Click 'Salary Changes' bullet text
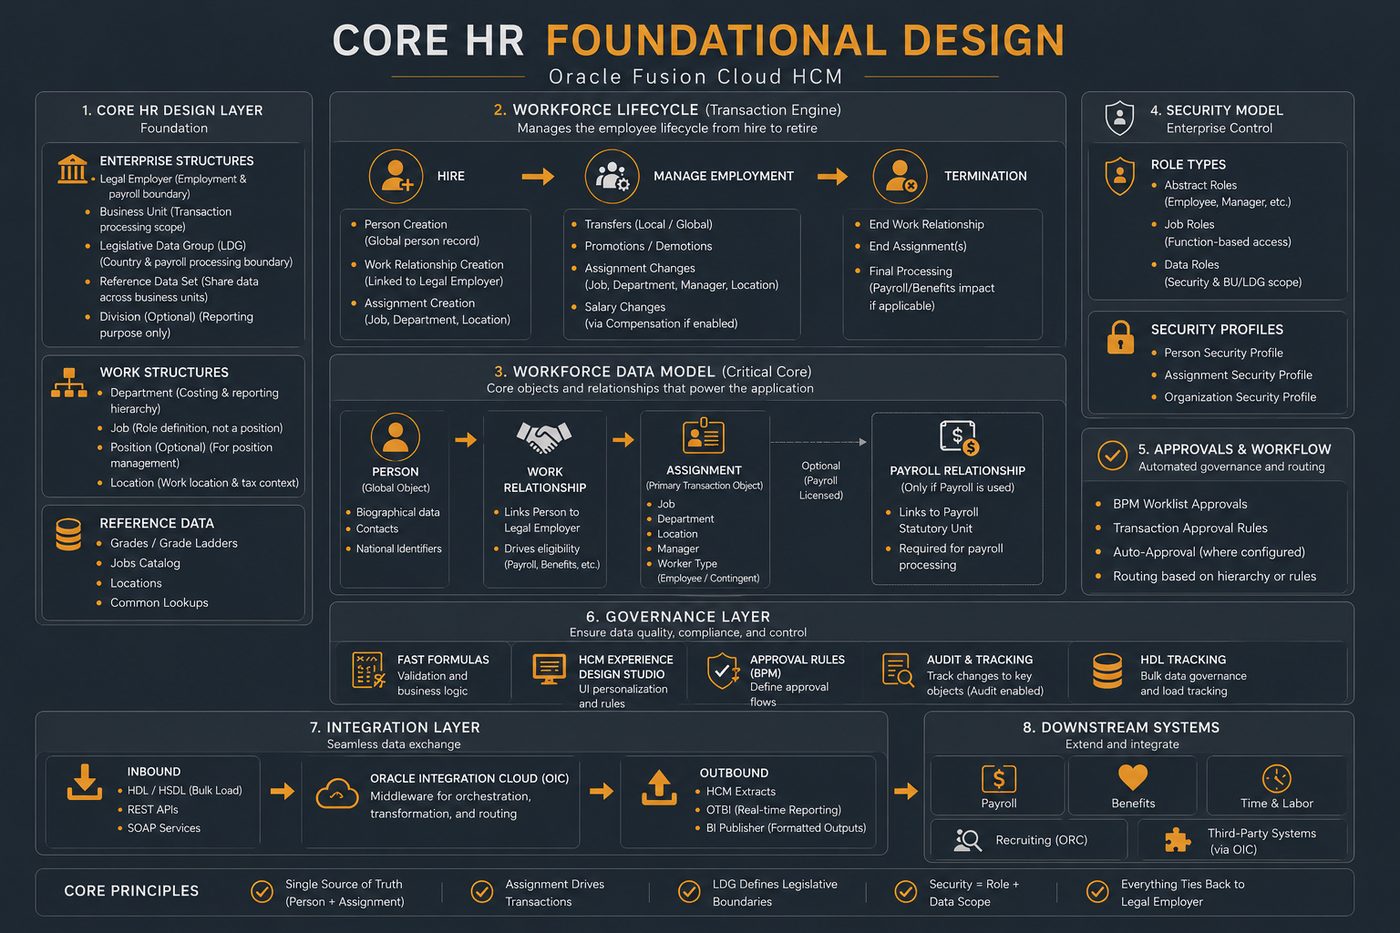1400x933 pixels. [661, 315]
